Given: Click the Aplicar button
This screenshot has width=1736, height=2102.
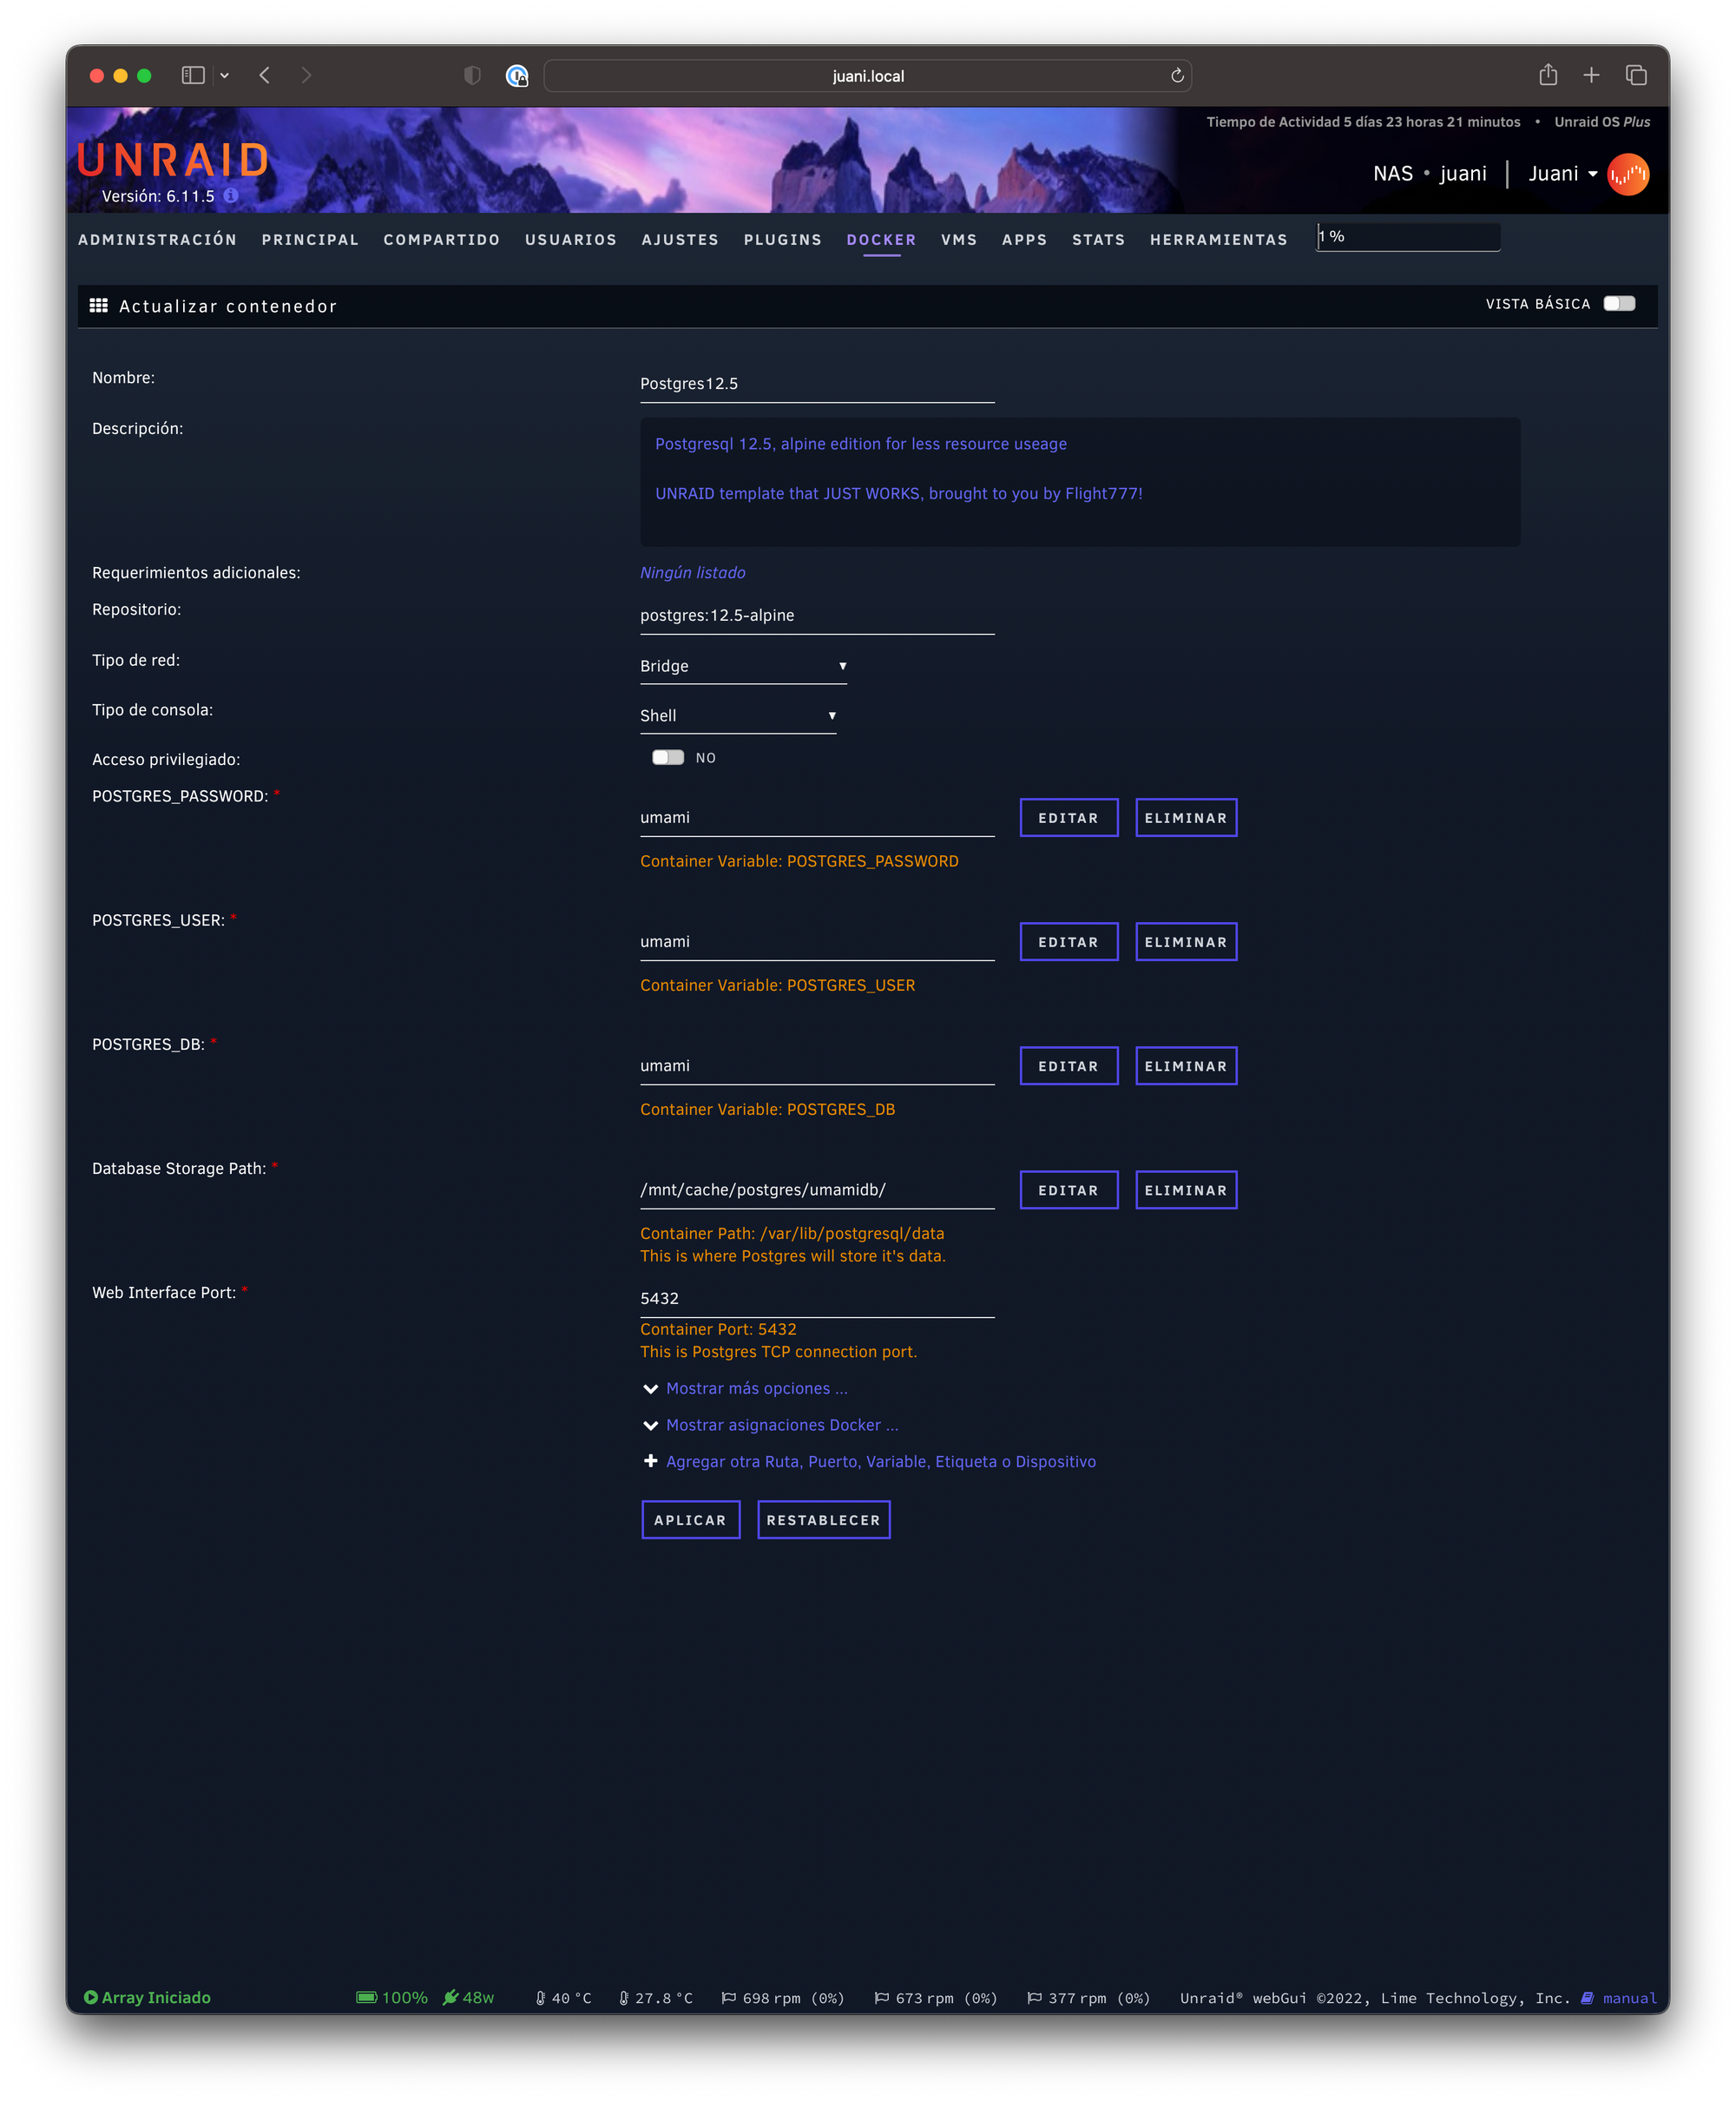Looking at the screenshot, I should pyautogui.click(x=691, y=1520).
